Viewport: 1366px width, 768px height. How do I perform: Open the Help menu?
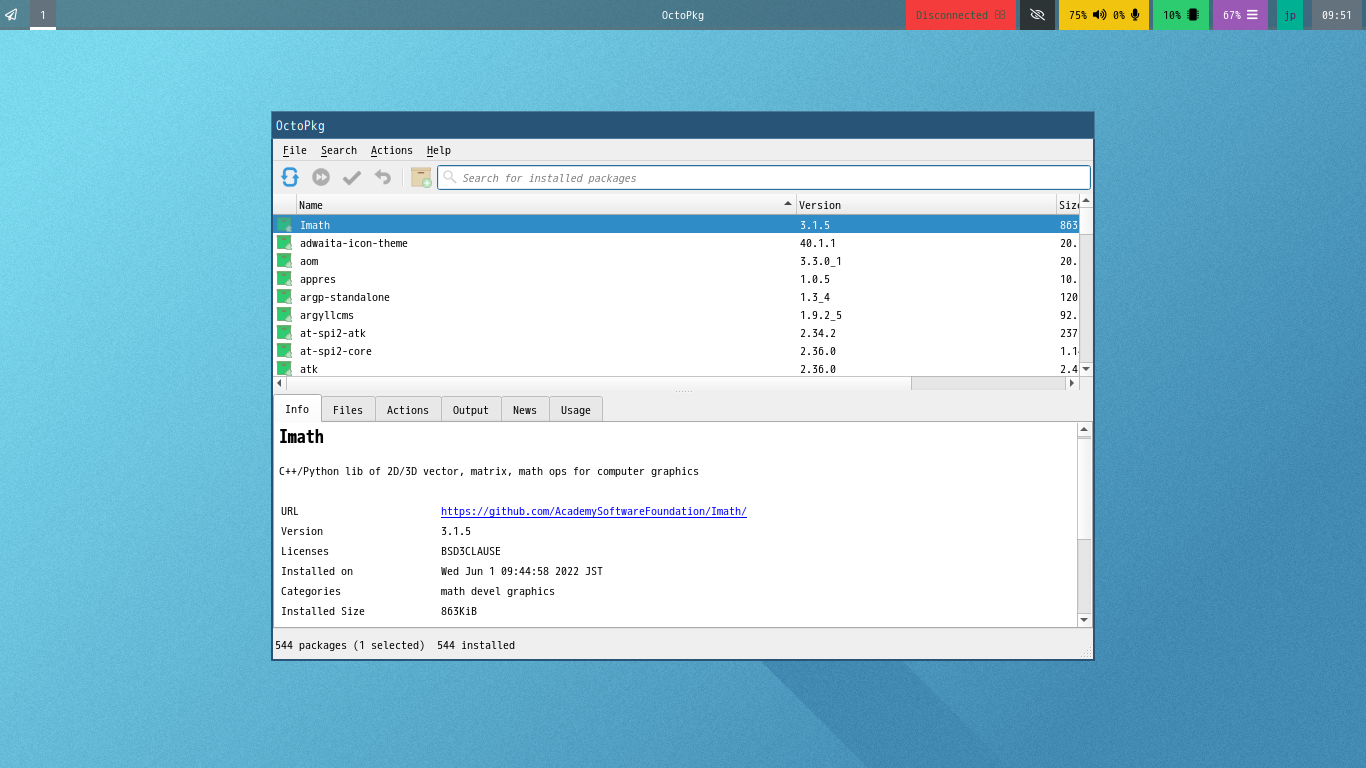pyautogui.click(x=439, y=150)
